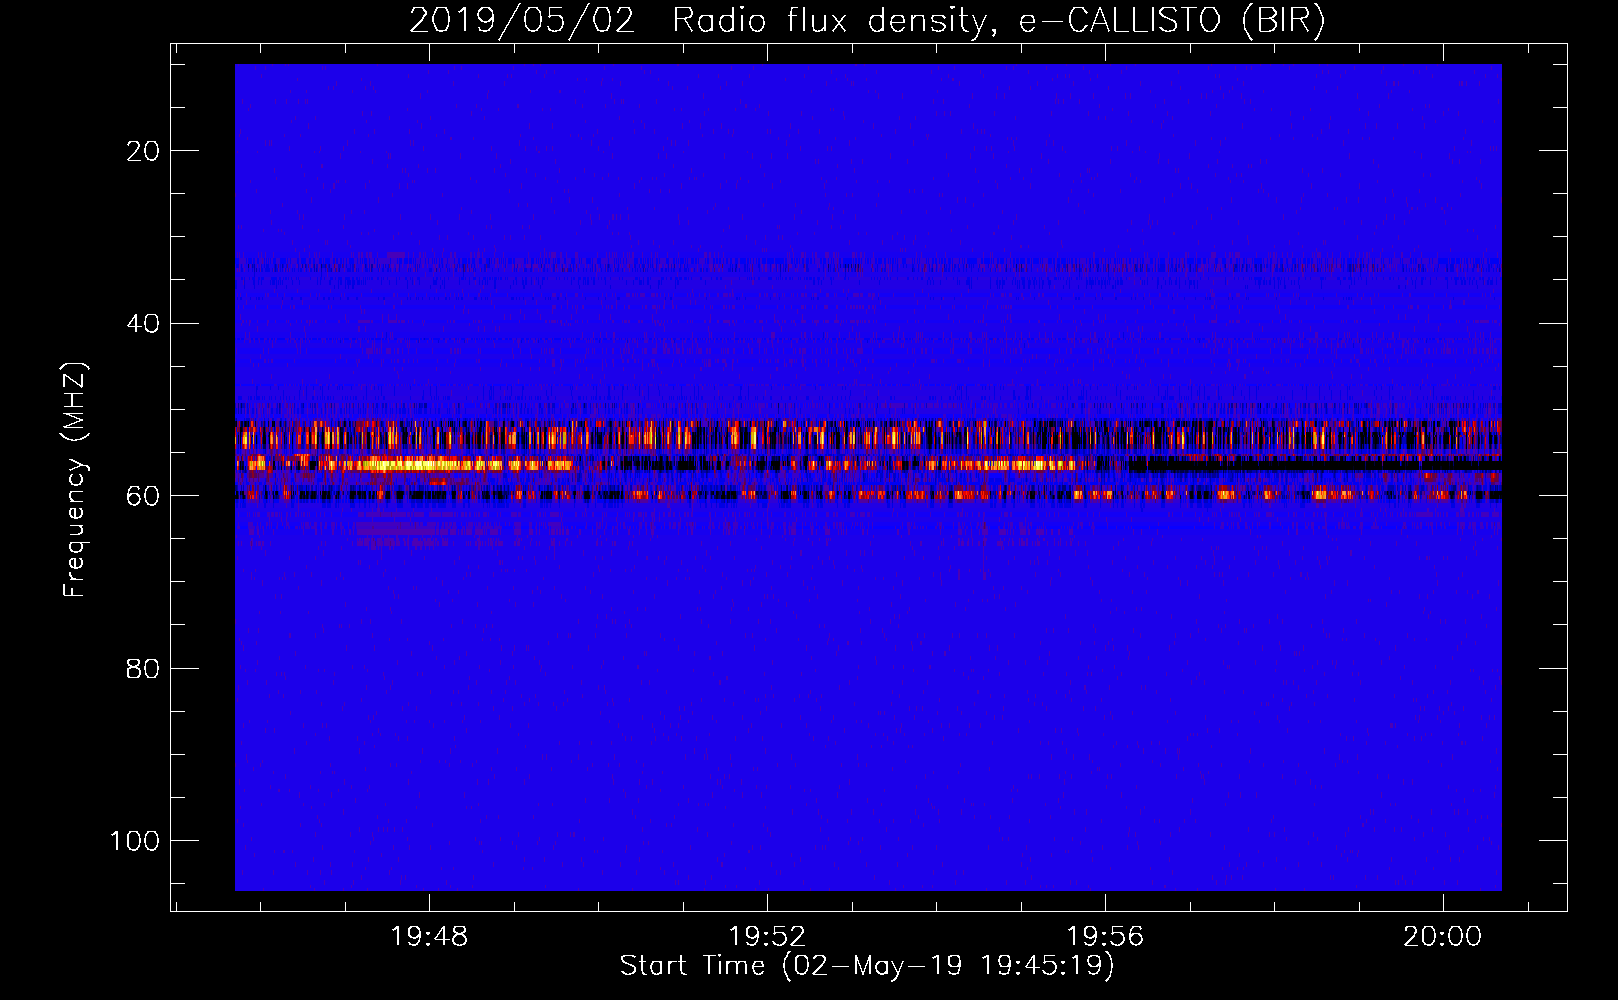Click the 19:52 time tick label
This screenshot has width=1618, height=1000.
(767, 937)
